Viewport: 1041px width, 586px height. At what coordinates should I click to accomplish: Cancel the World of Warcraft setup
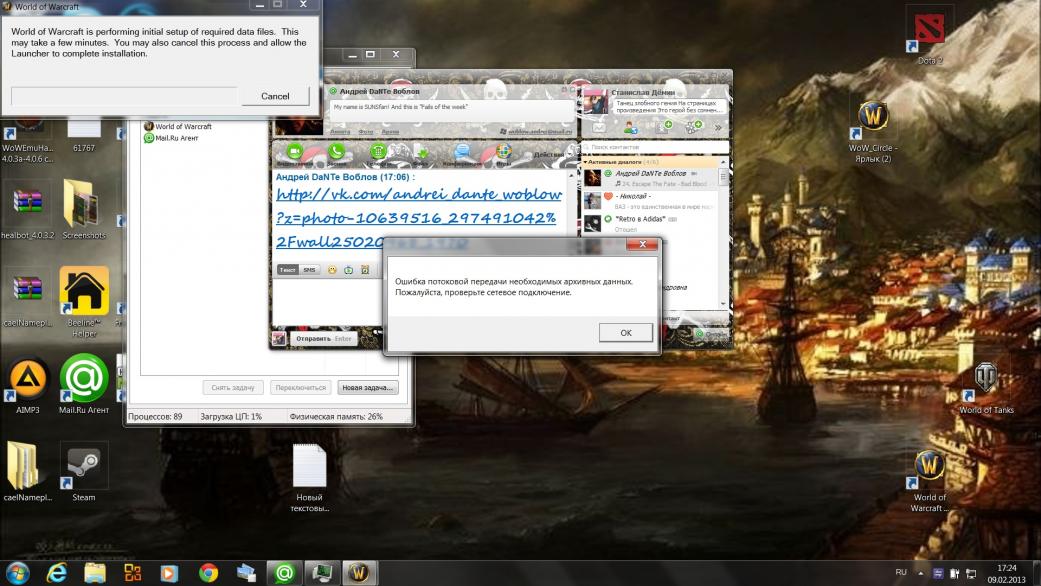[x=274, y=96]
